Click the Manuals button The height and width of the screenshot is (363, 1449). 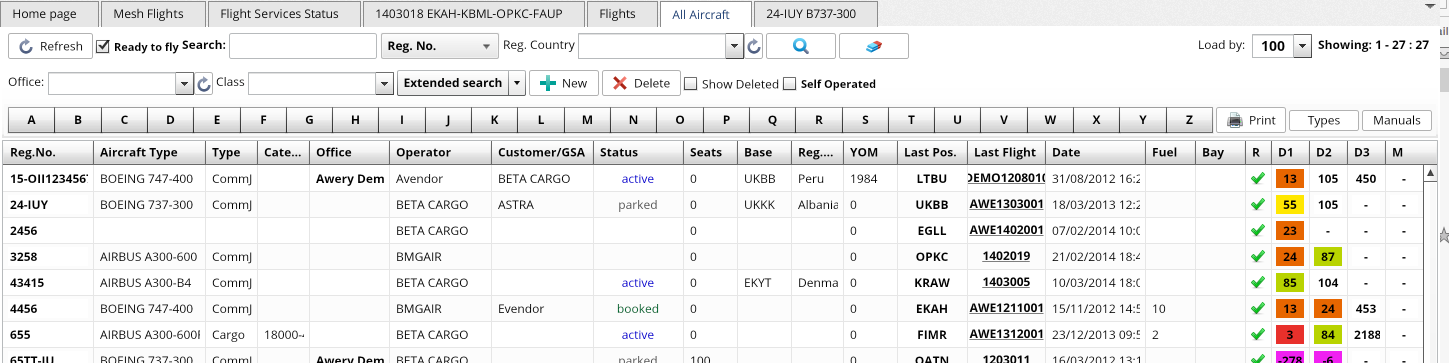click(1396, 120)
